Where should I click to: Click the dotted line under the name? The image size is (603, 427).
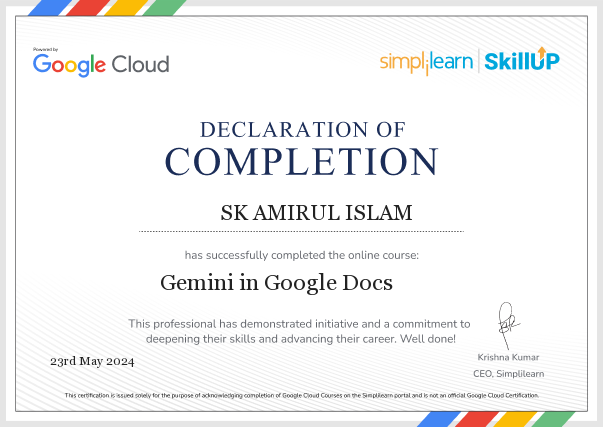tap(301, 232)
